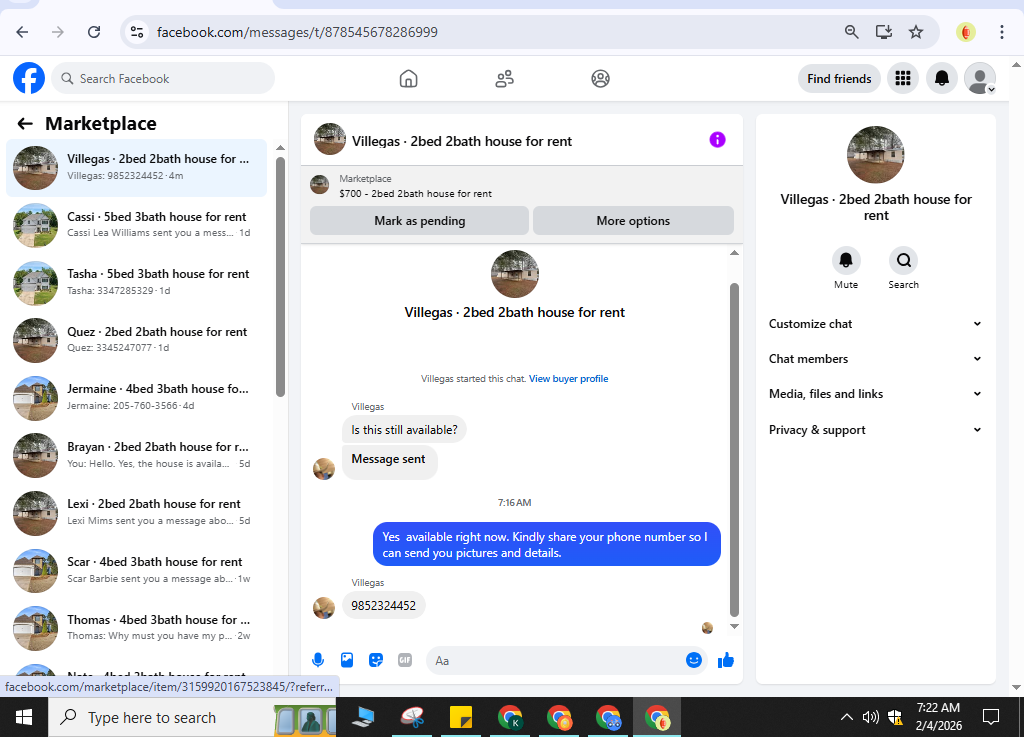Open the Windows Start menu
Viewport: 1024px width, 737px height.
[24, 717]
